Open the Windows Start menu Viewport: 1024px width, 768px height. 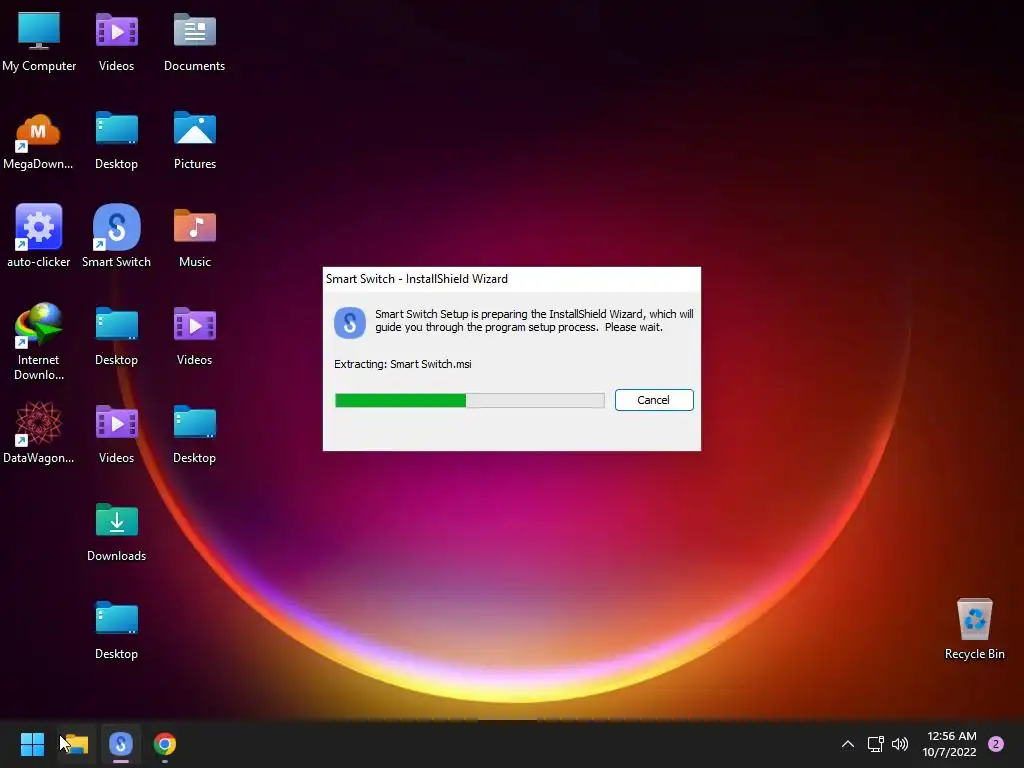point(32,744)
